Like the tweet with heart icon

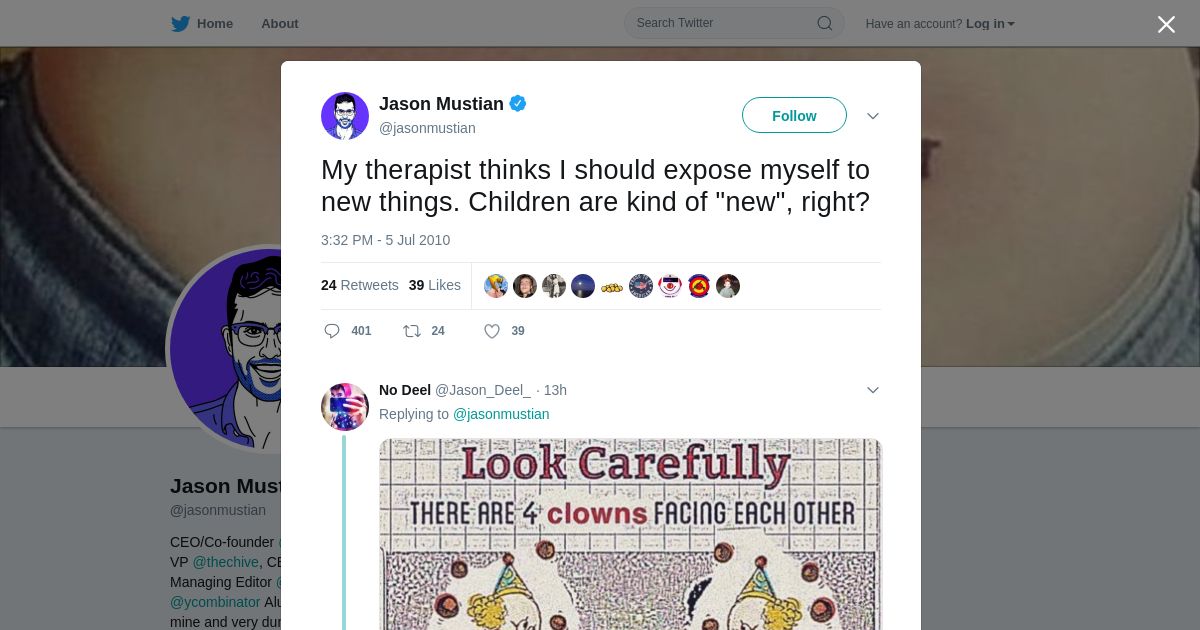tap(492, 331)
